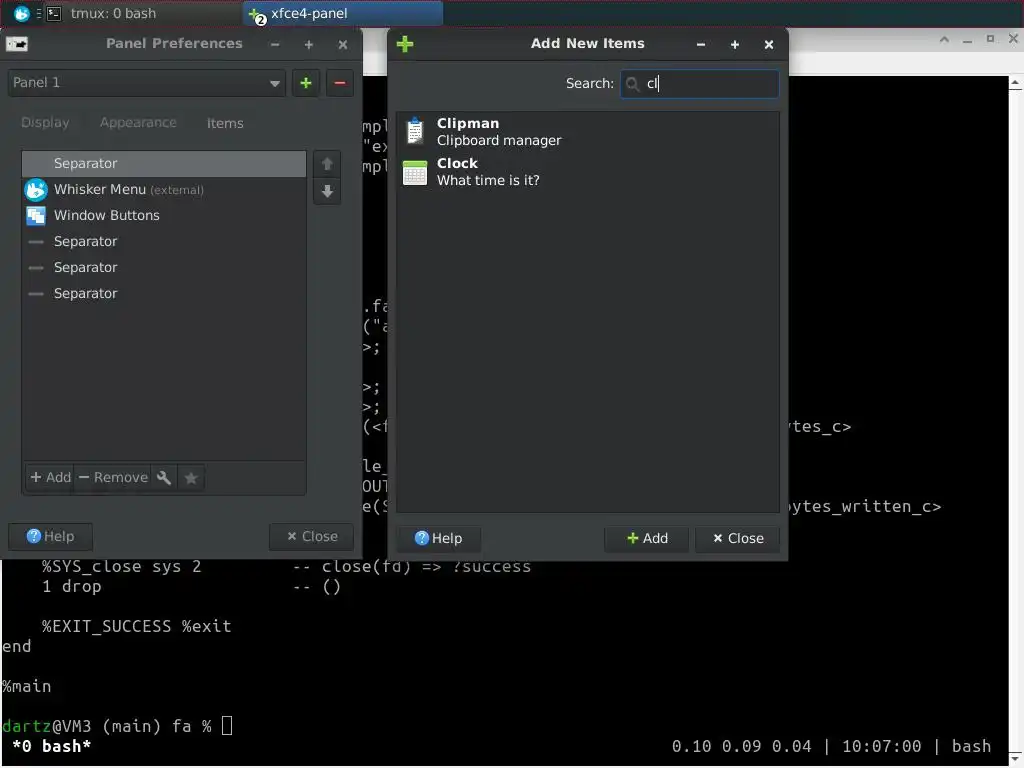Select the highlighted Separator row
The image size is (1024, 768).
(x=164, y=164)
